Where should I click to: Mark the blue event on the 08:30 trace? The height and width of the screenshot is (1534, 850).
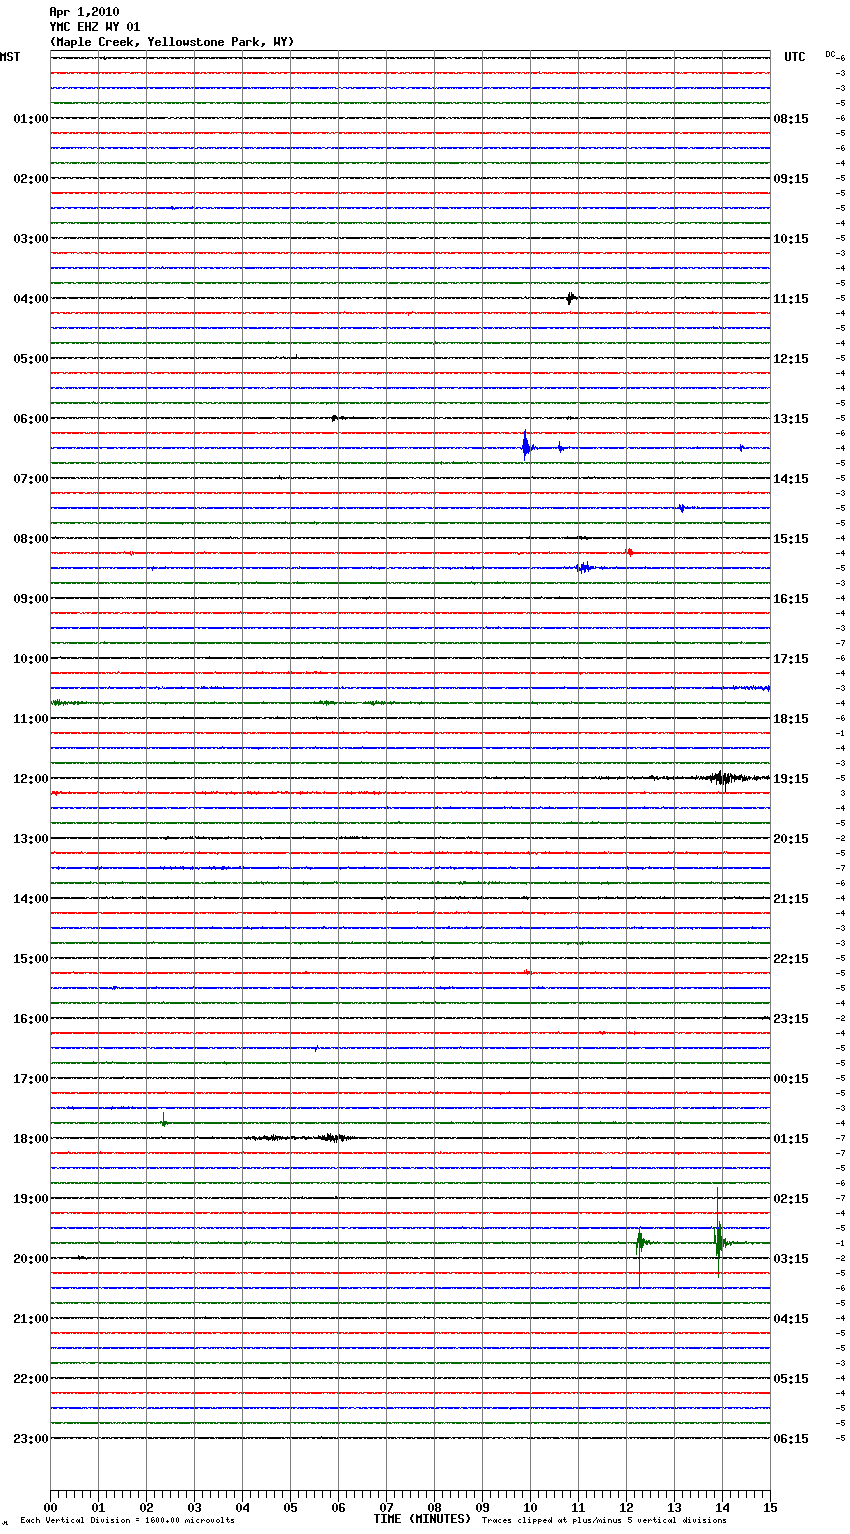click(x=585, y=567)
